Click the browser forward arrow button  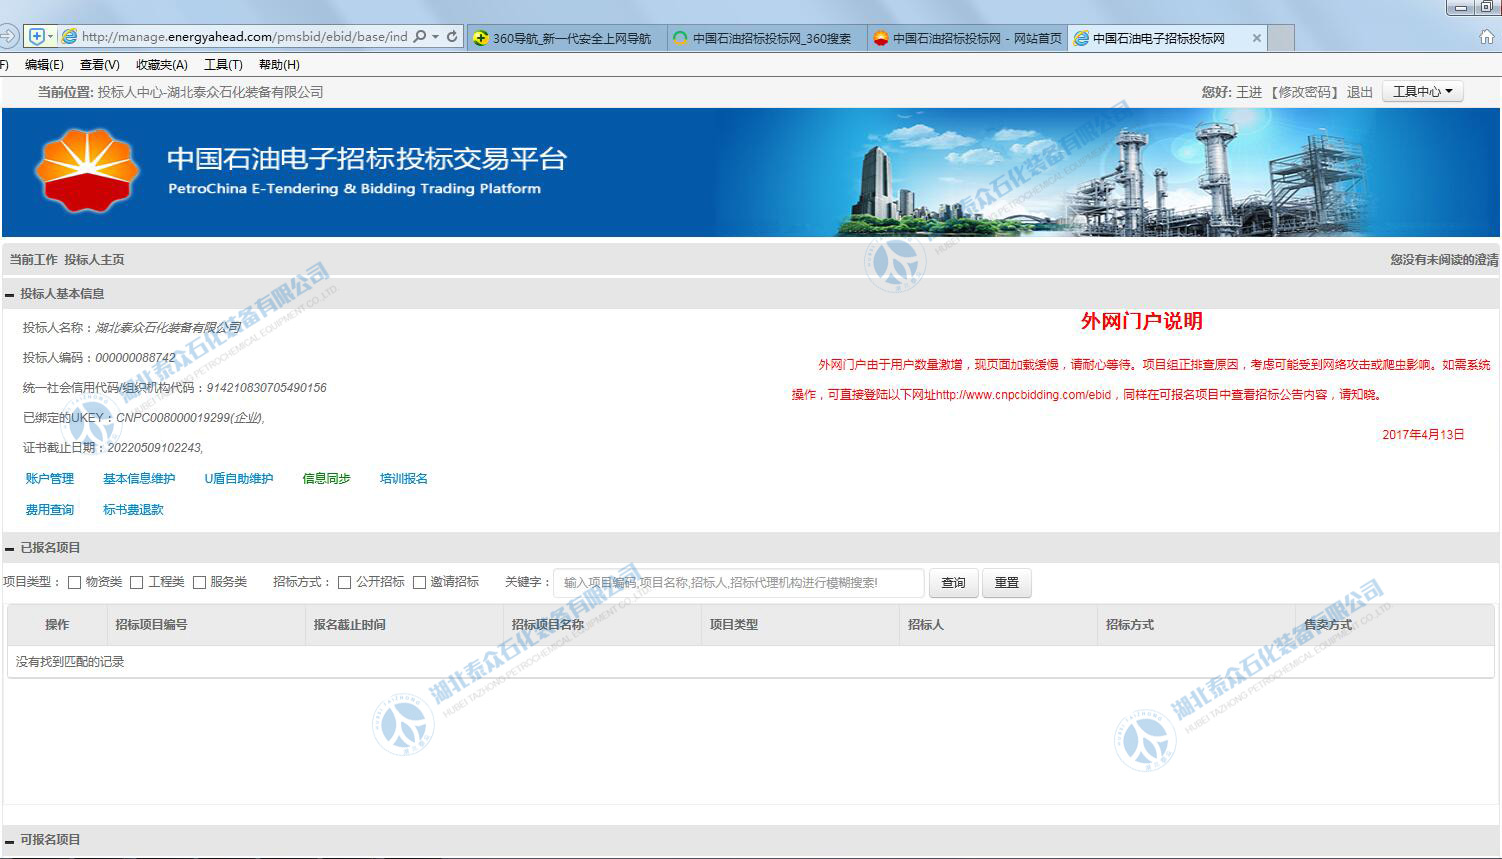tap(7, 37)
